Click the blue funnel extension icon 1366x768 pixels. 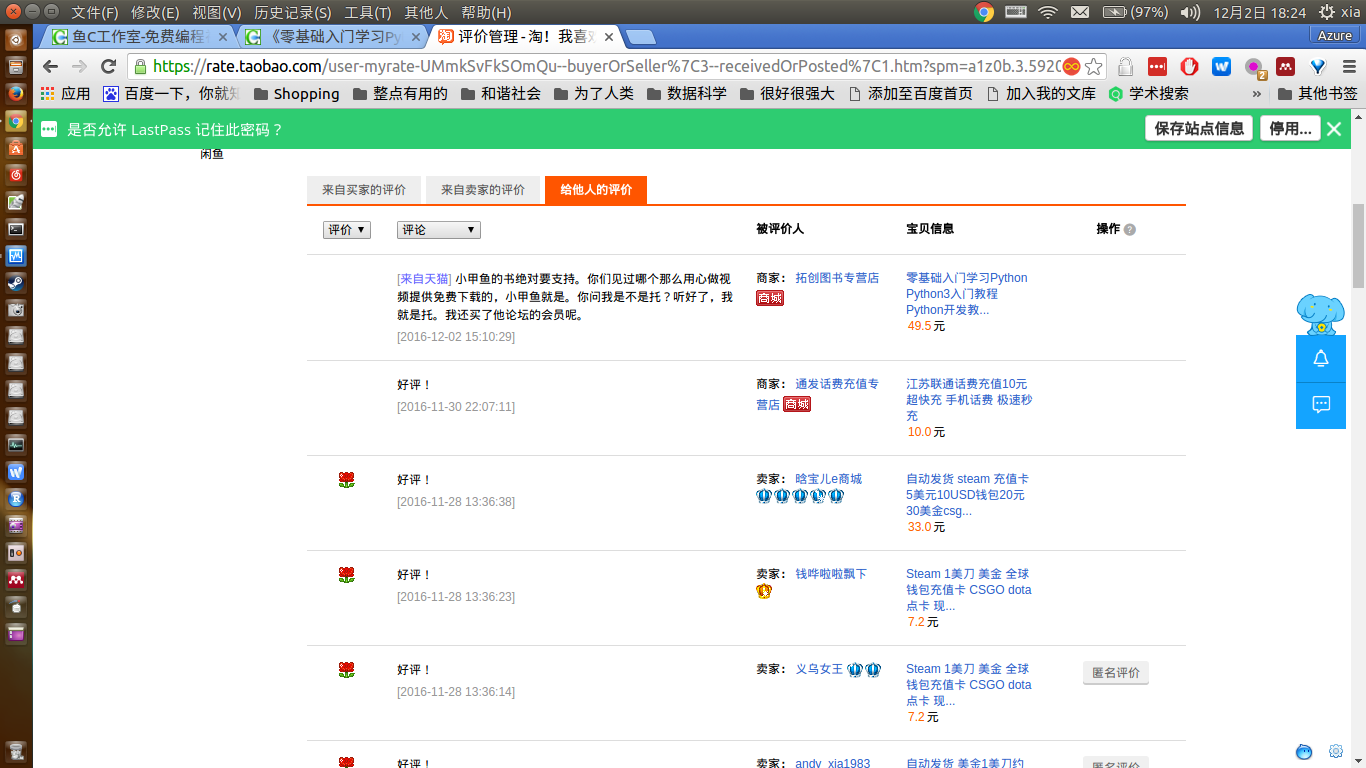click(1317, 67)
